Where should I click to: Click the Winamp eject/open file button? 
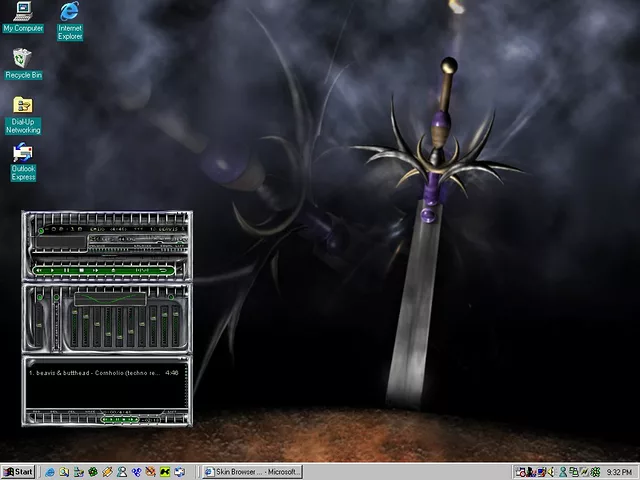[113, 270]
